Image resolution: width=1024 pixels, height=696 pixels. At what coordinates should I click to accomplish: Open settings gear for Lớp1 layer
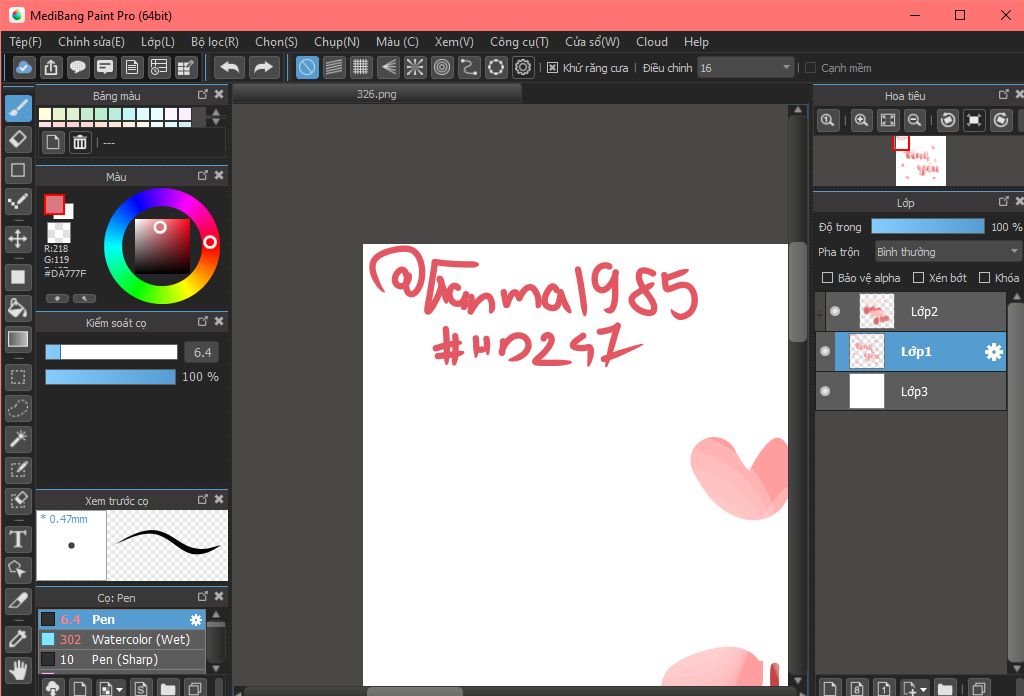[x=993, y=352]
